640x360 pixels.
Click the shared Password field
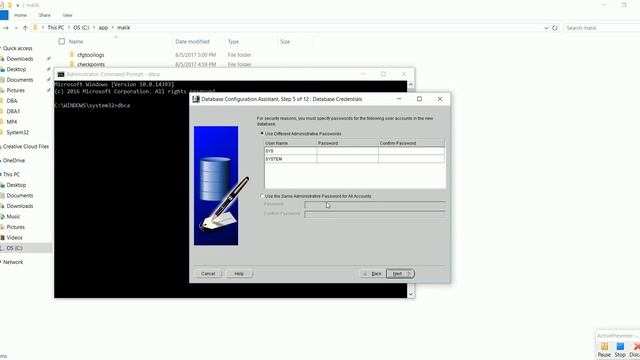[375, 204]
